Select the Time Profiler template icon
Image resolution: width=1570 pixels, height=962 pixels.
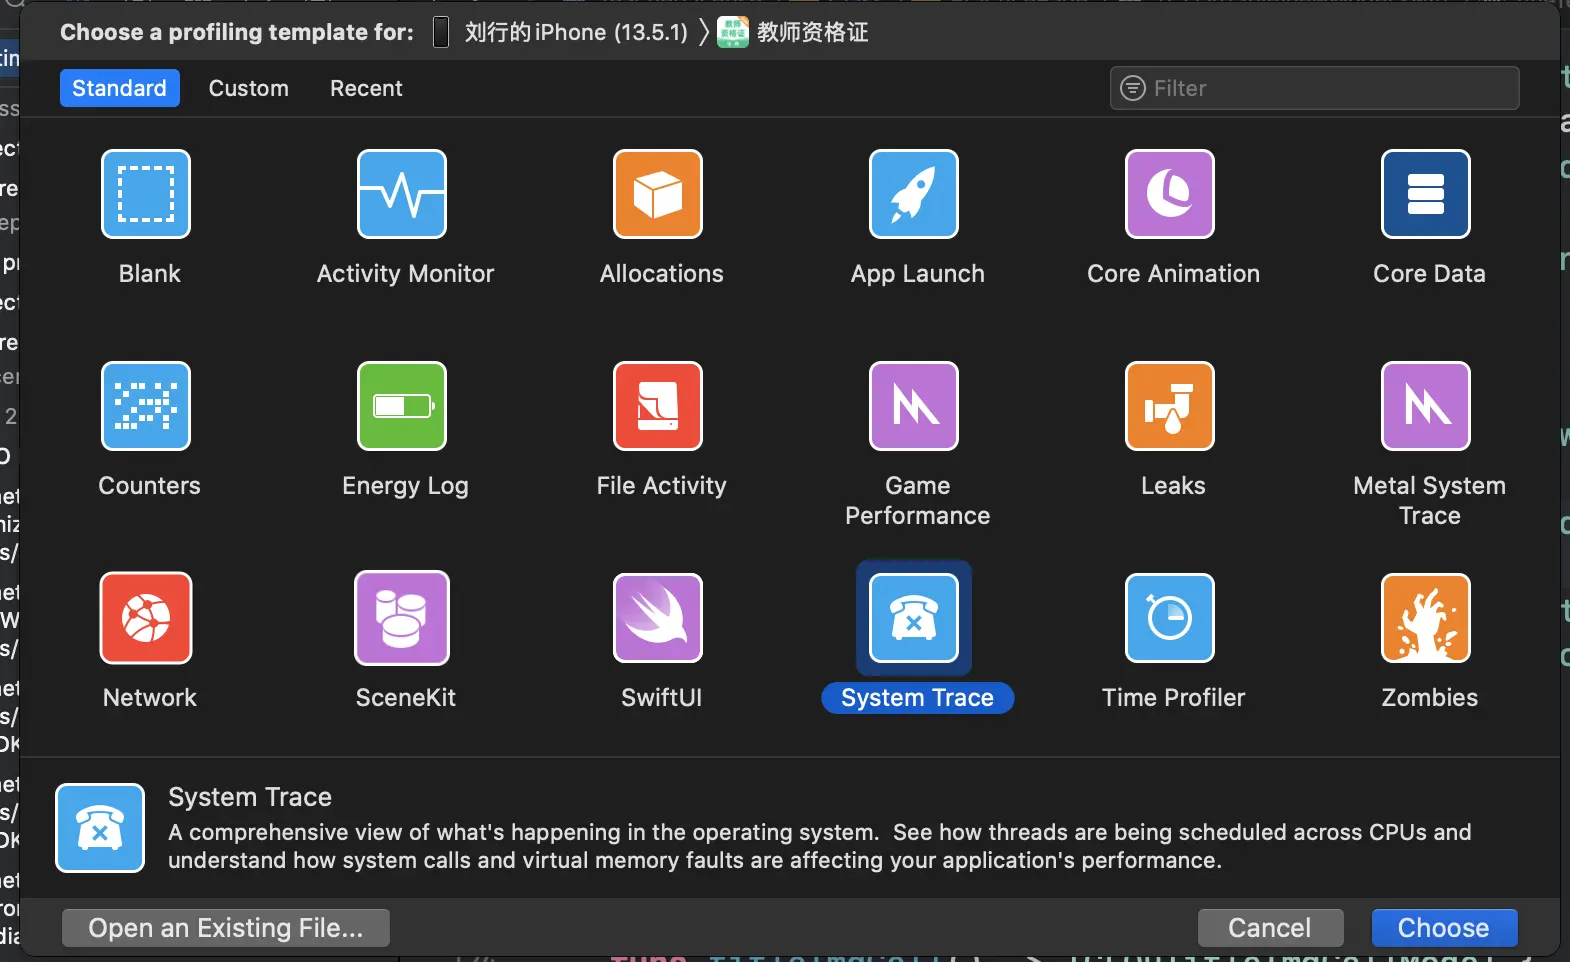pos(1170,618)
